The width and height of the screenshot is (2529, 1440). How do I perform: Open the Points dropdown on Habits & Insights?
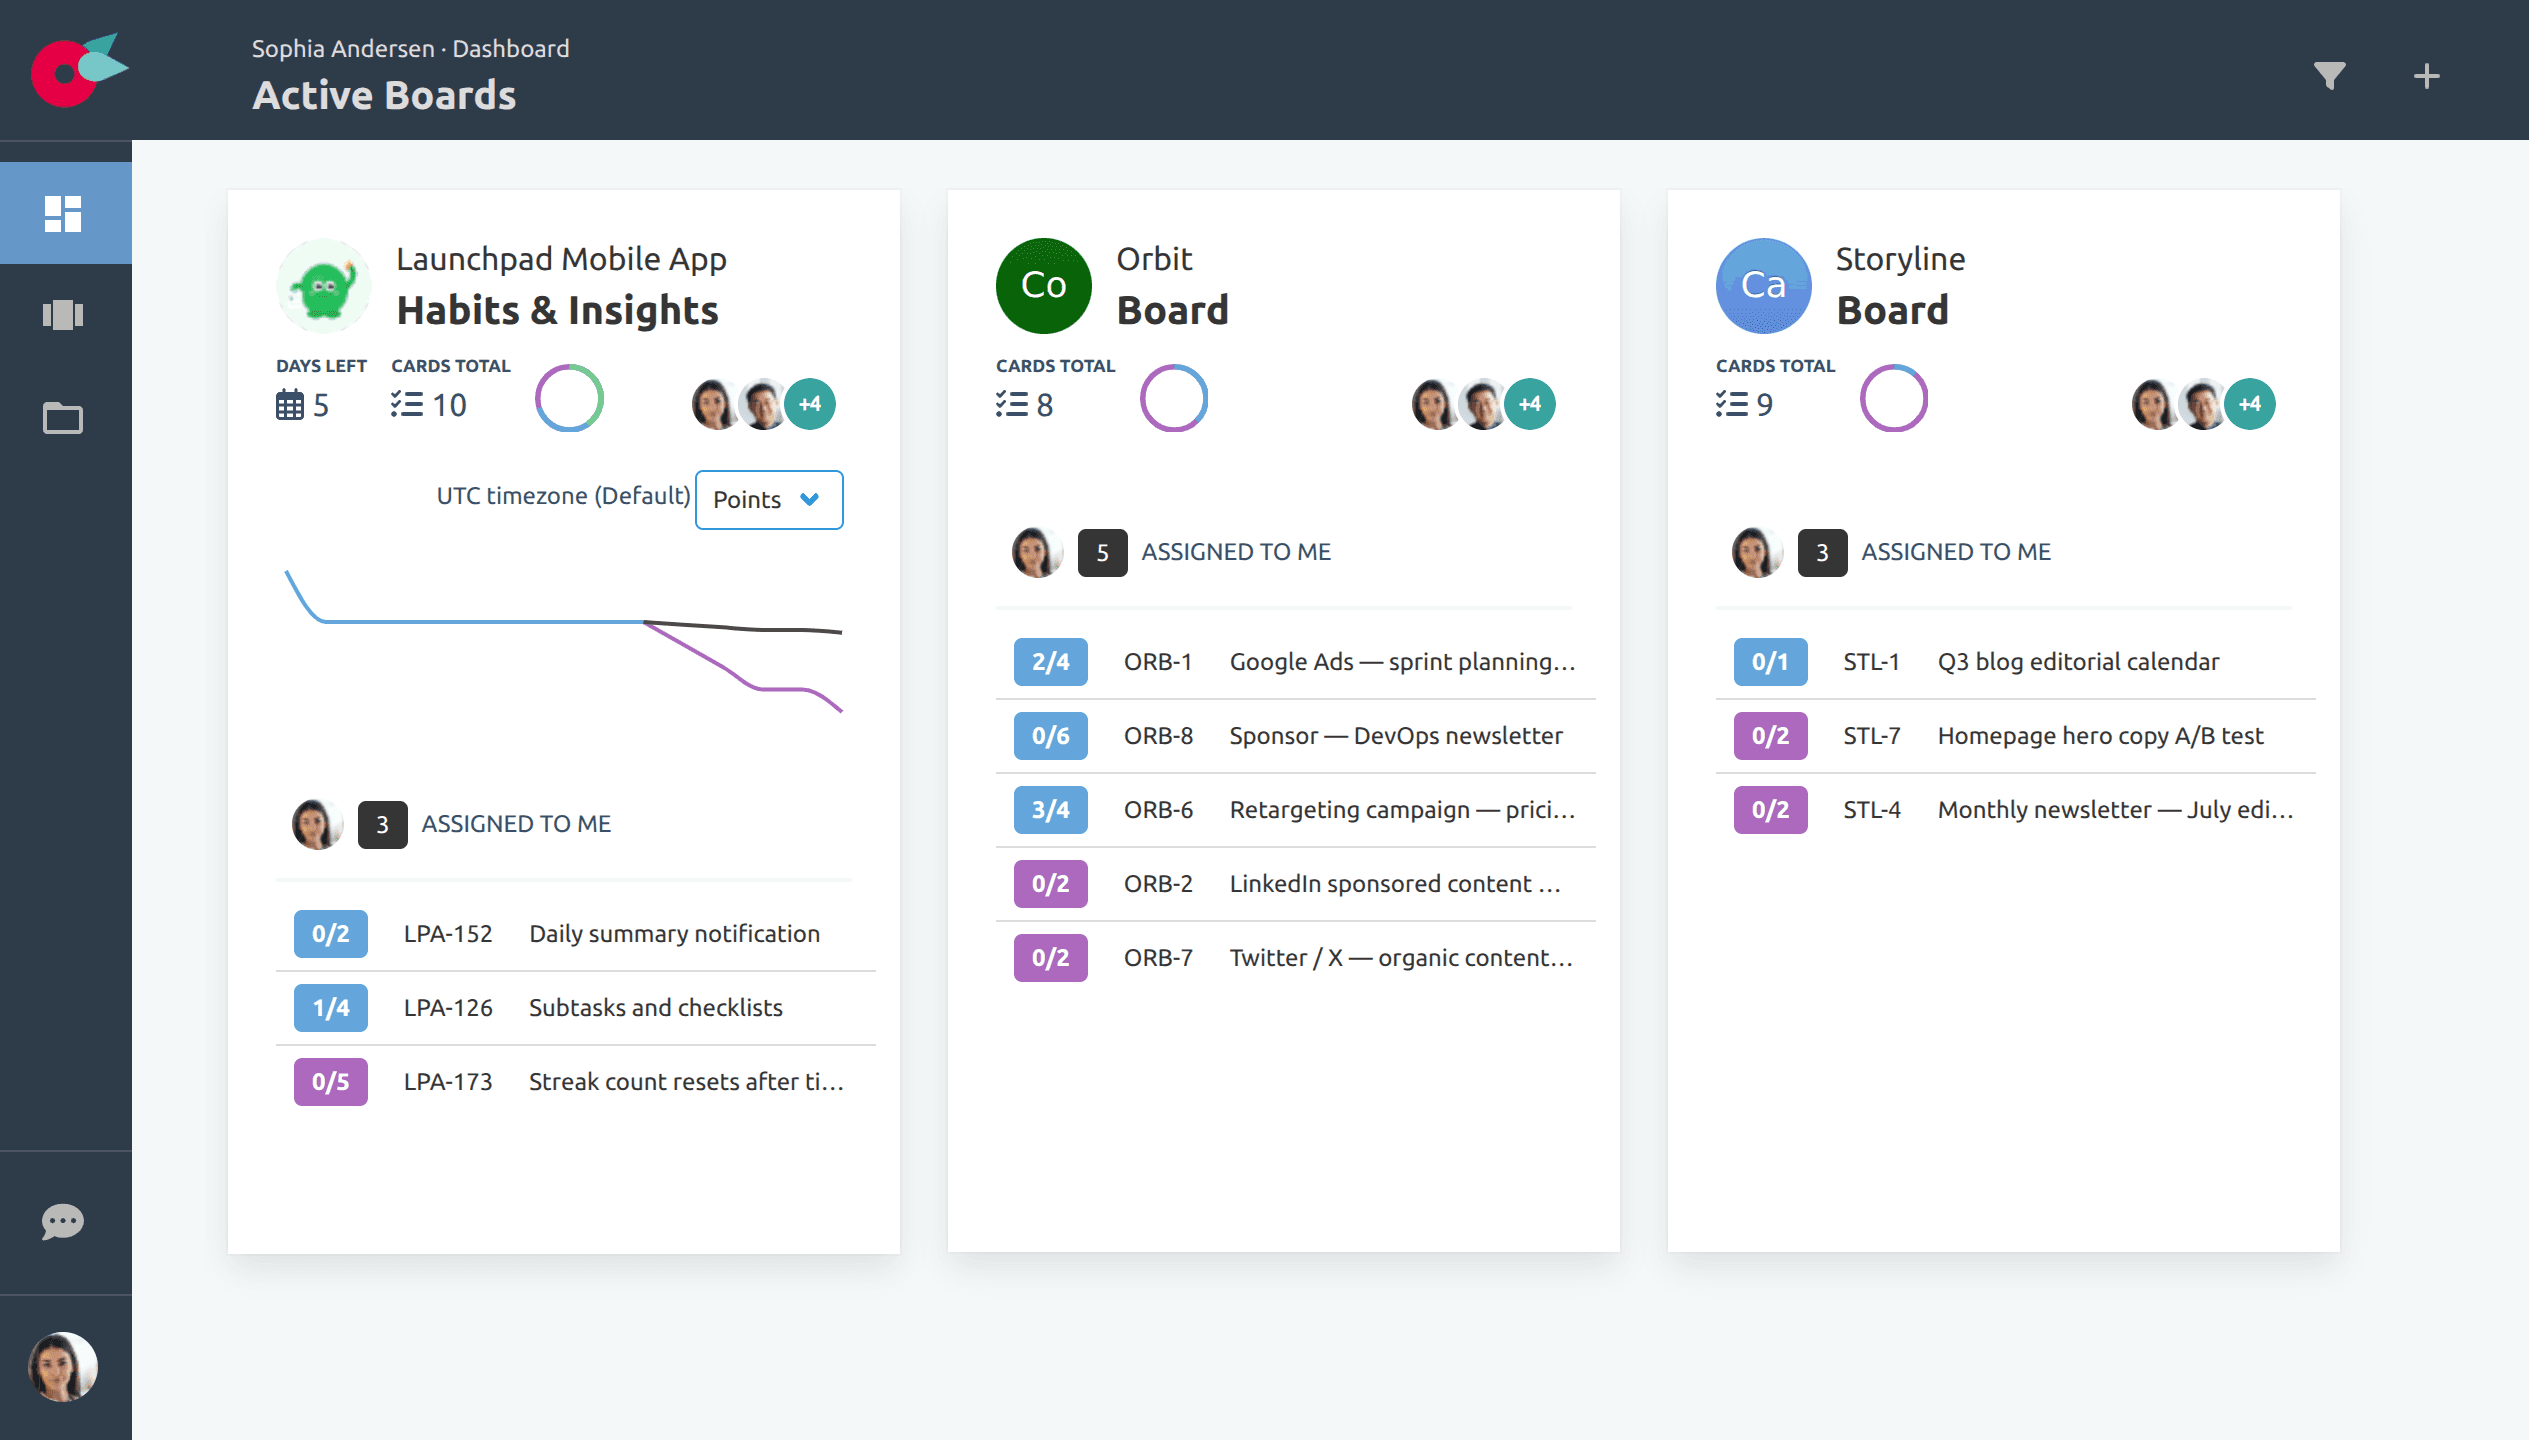coord(768,499)
